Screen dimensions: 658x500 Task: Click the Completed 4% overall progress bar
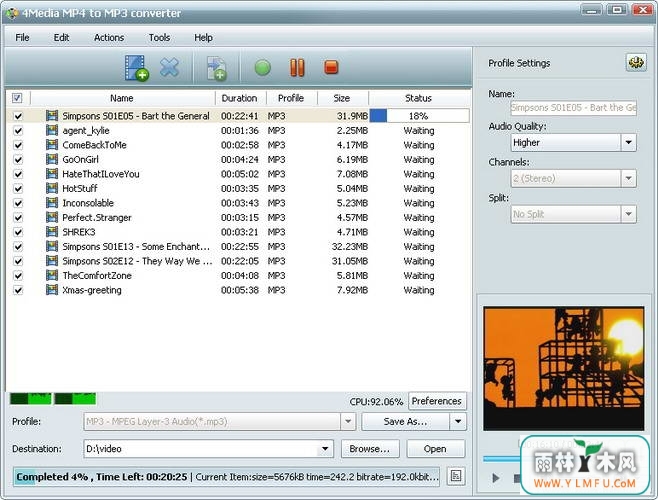pyautogui.click(x=227, y=477)
